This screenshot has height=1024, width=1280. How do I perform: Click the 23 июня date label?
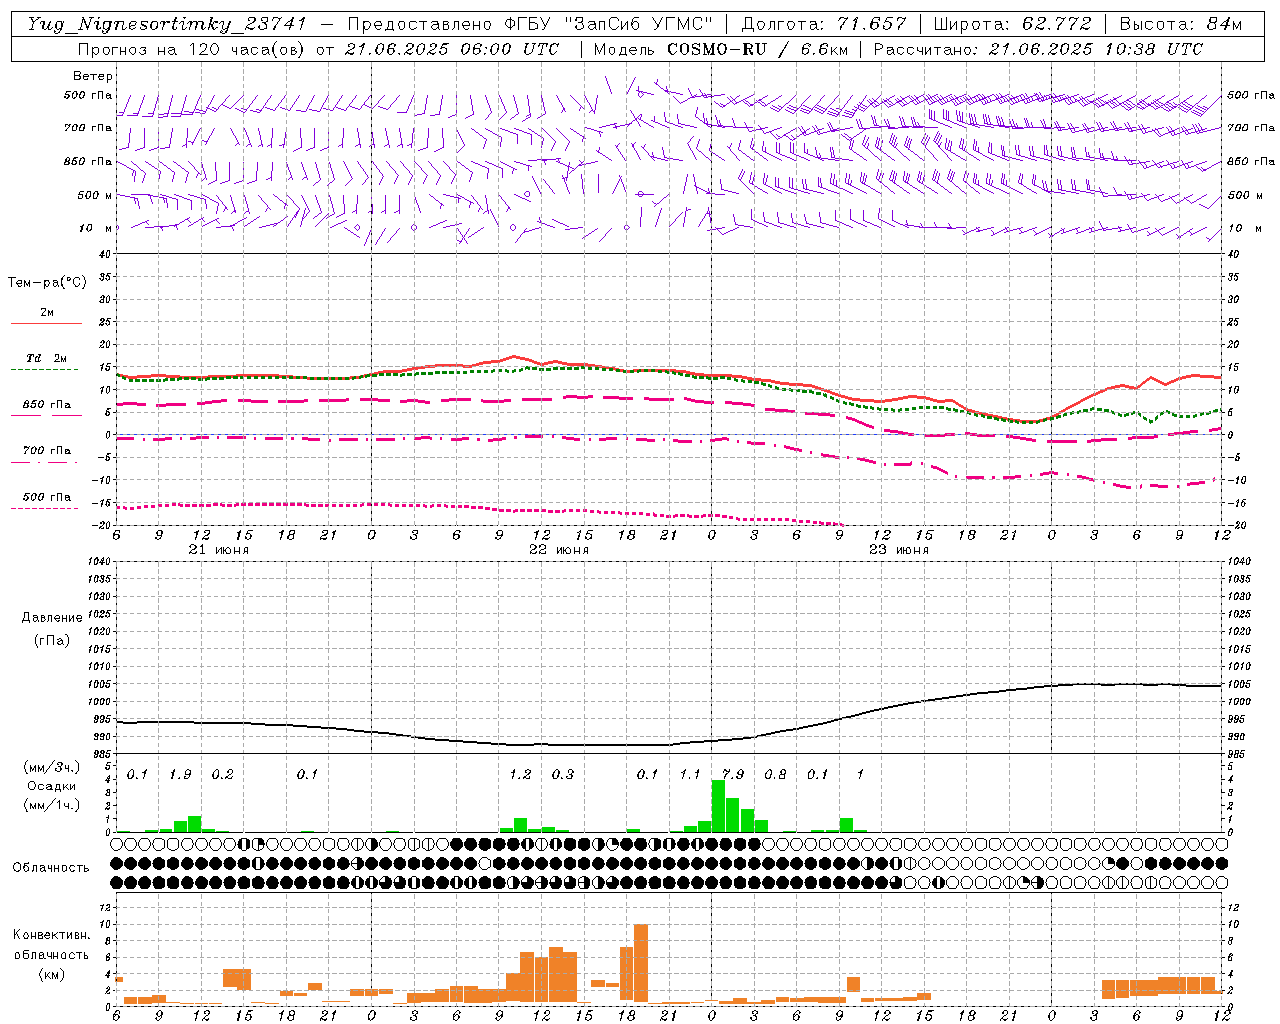click(899, 550)
